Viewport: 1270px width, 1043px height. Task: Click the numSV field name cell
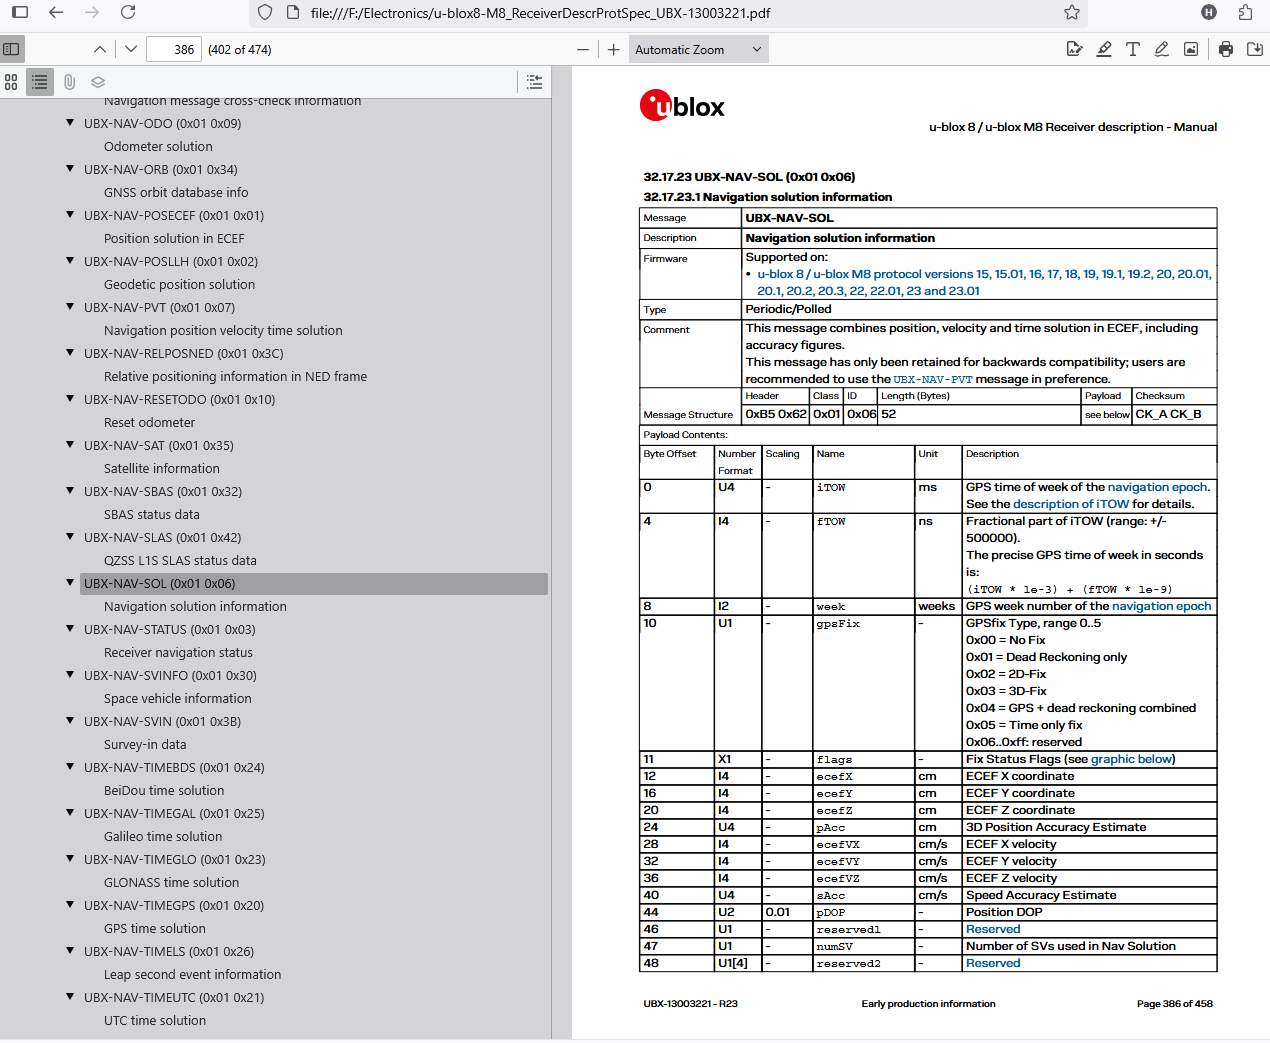(x=864, y=946)
